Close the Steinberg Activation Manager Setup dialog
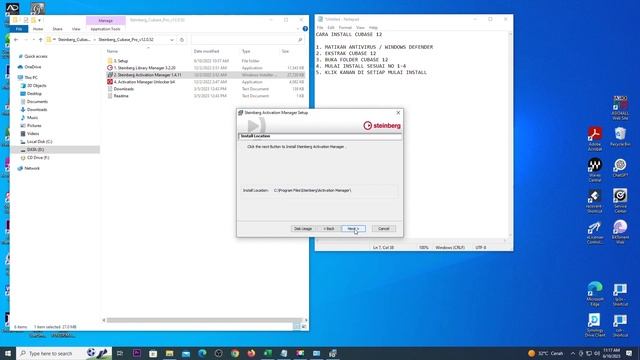Image resolution: width=640 pixels, height=360 pixels. (x=398, y=113)
